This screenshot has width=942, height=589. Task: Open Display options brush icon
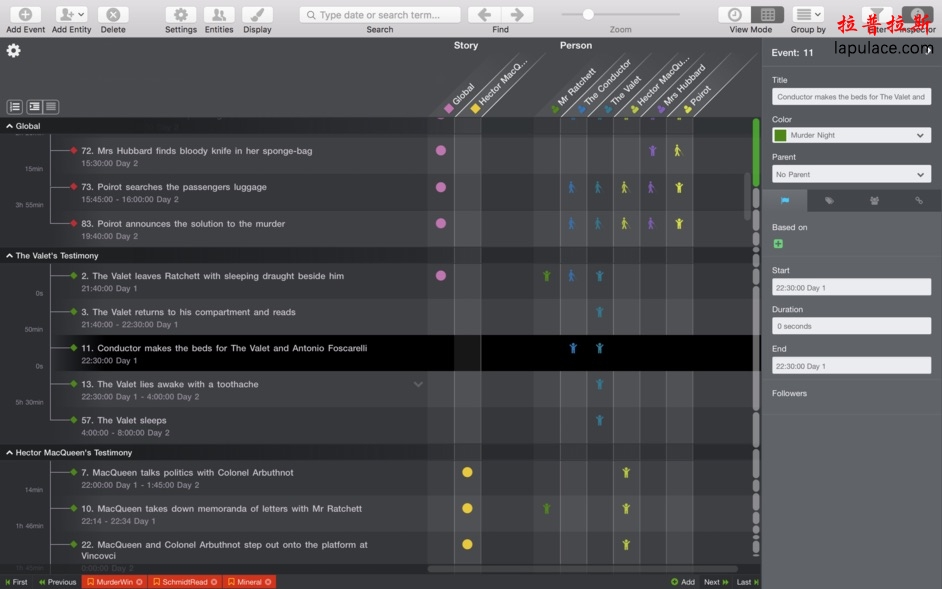[x=257, y=15]
